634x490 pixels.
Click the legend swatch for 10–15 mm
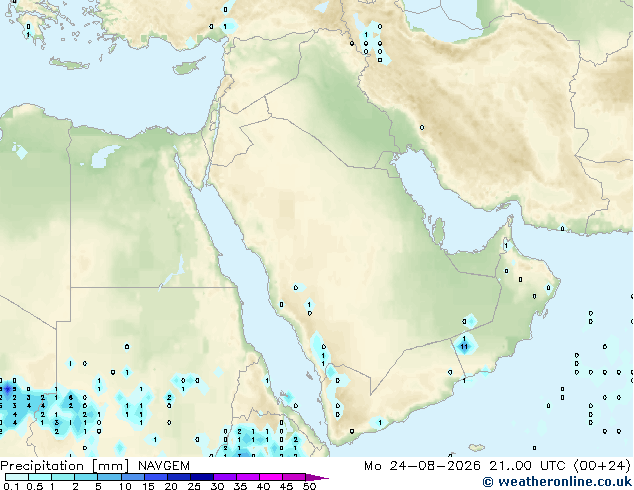pyautogui.click(x=132, y=477)
